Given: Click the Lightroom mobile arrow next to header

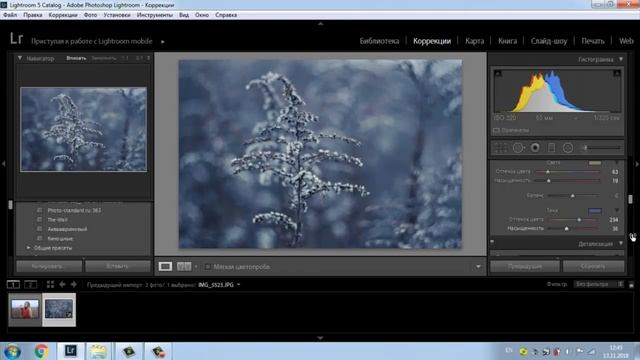Looking at the screenshot, I should click(163, 42).
